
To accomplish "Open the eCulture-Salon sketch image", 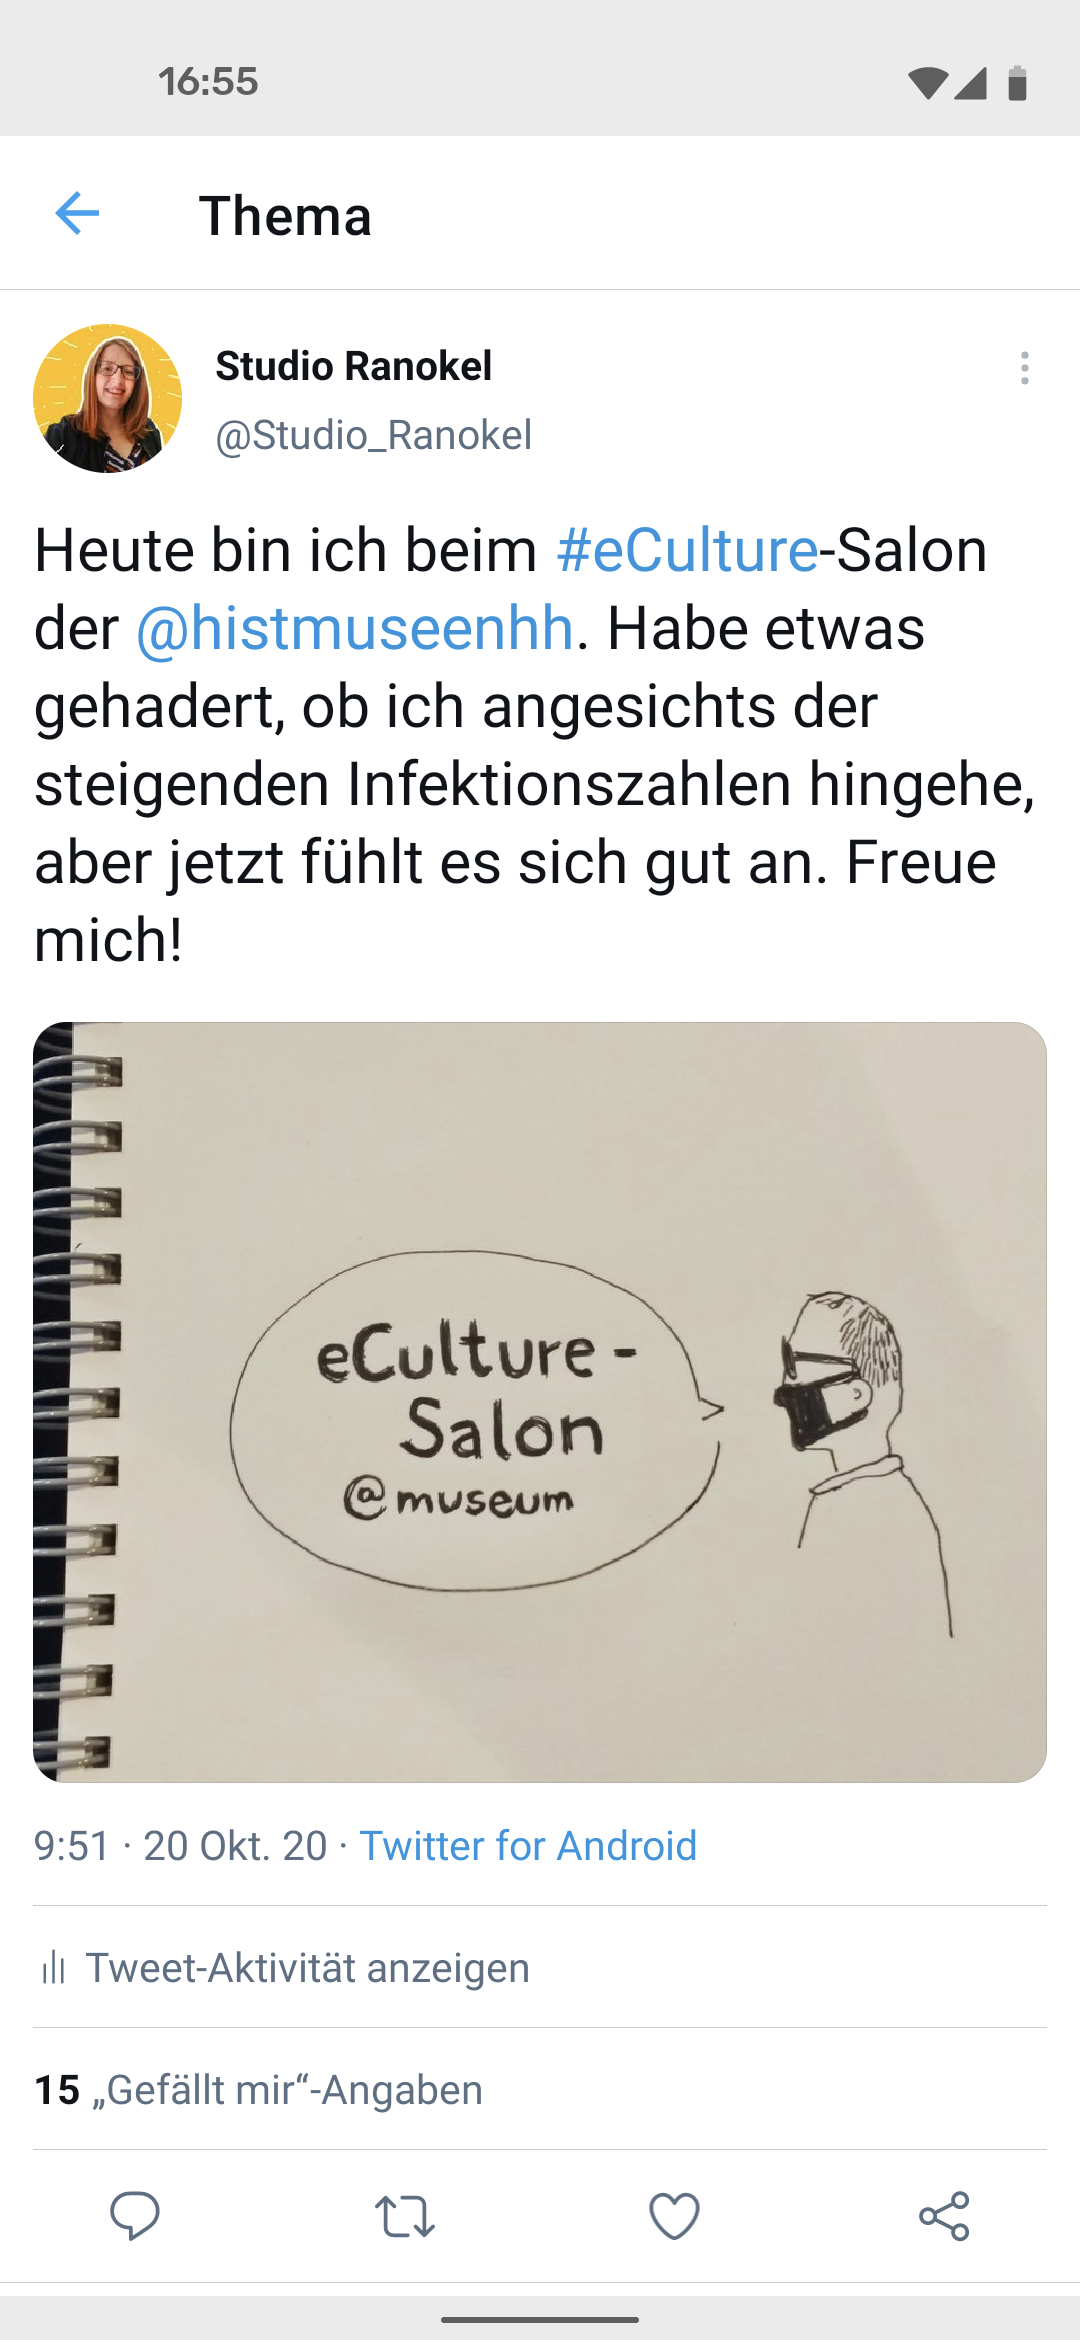I will coord(540,1402).
